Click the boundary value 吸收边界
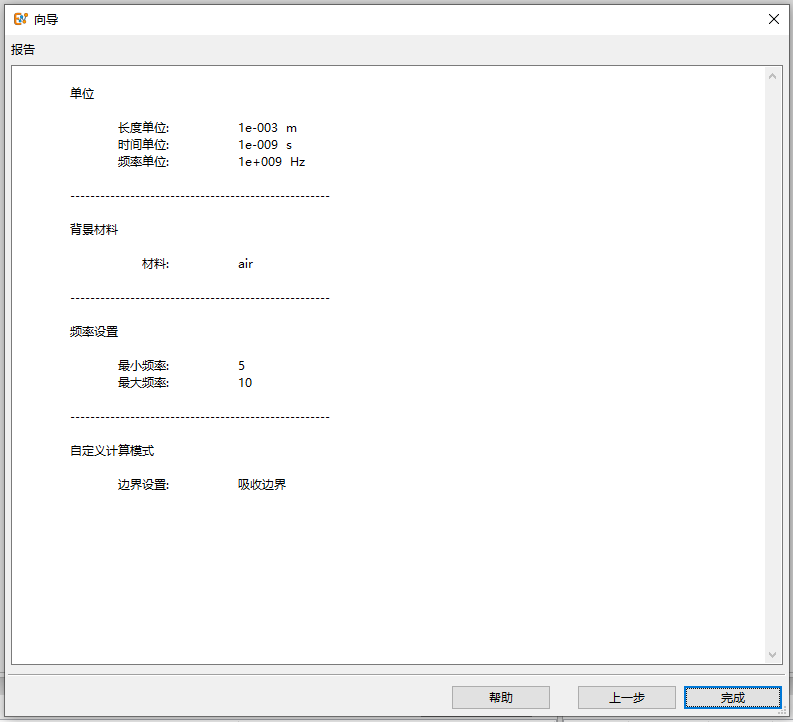This screenshot has height=722, width=793. [262, 484]
